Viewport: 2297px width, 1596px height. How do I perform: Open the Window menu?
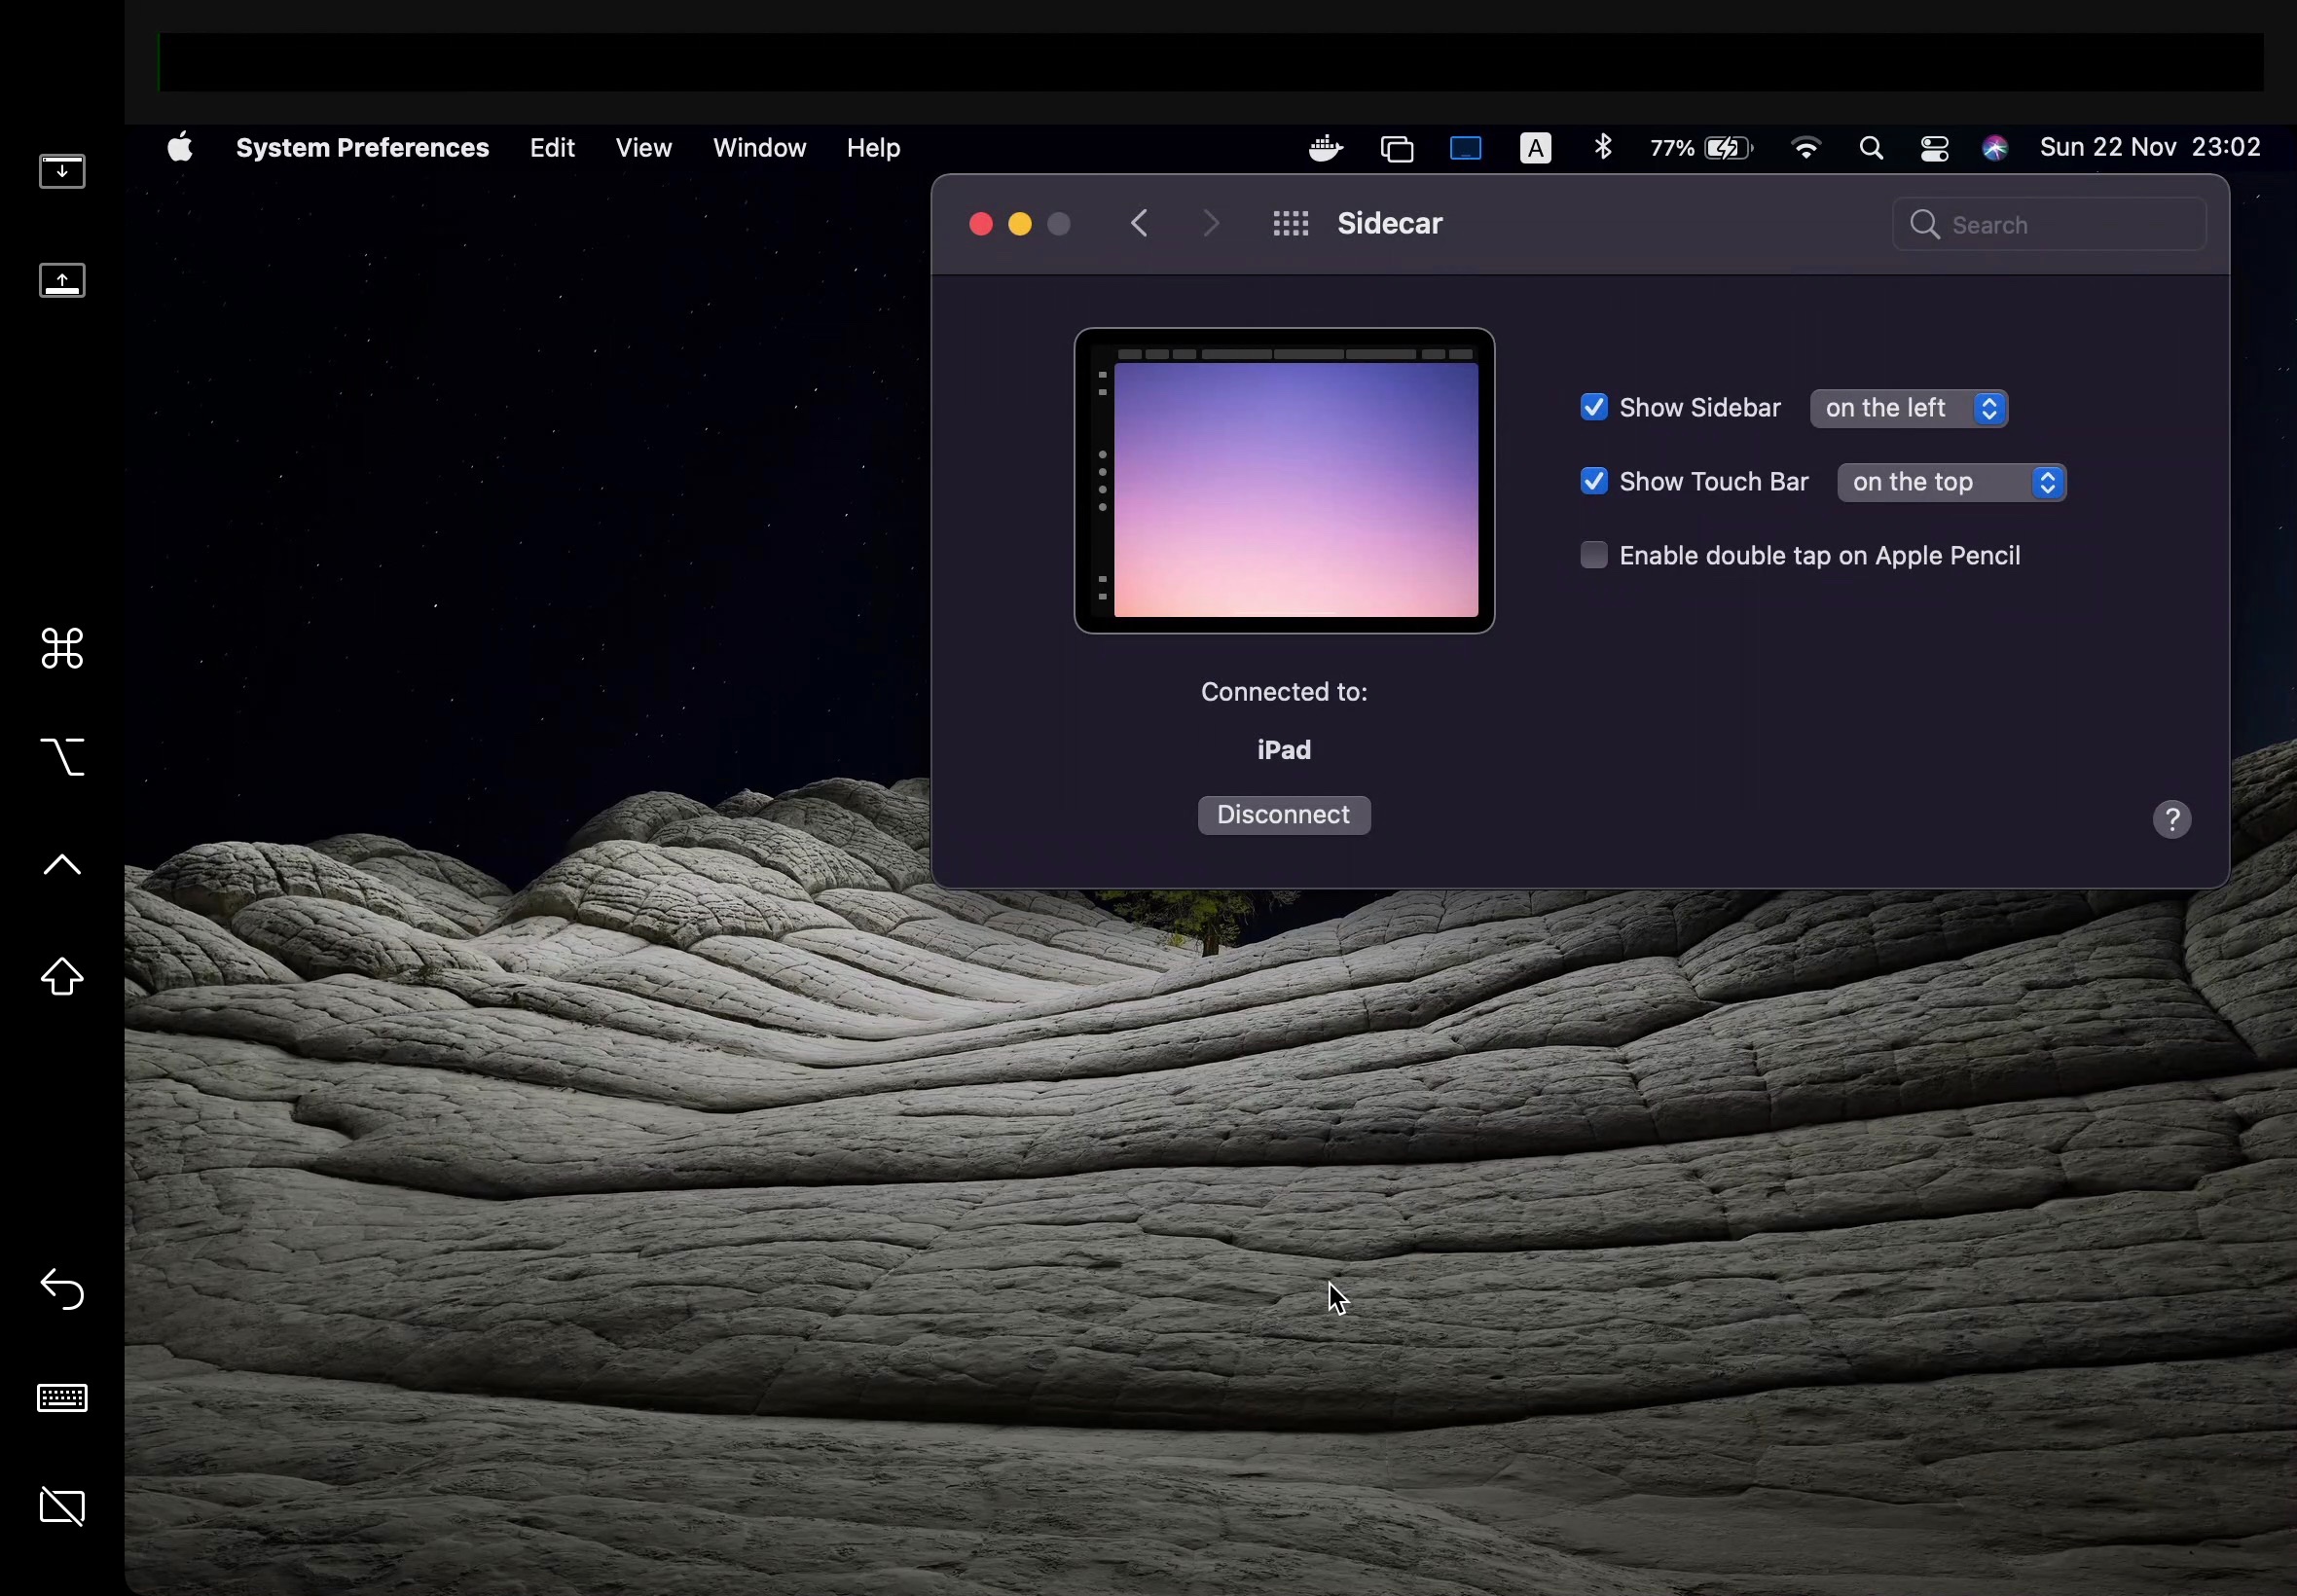click(x=758, y=147)
